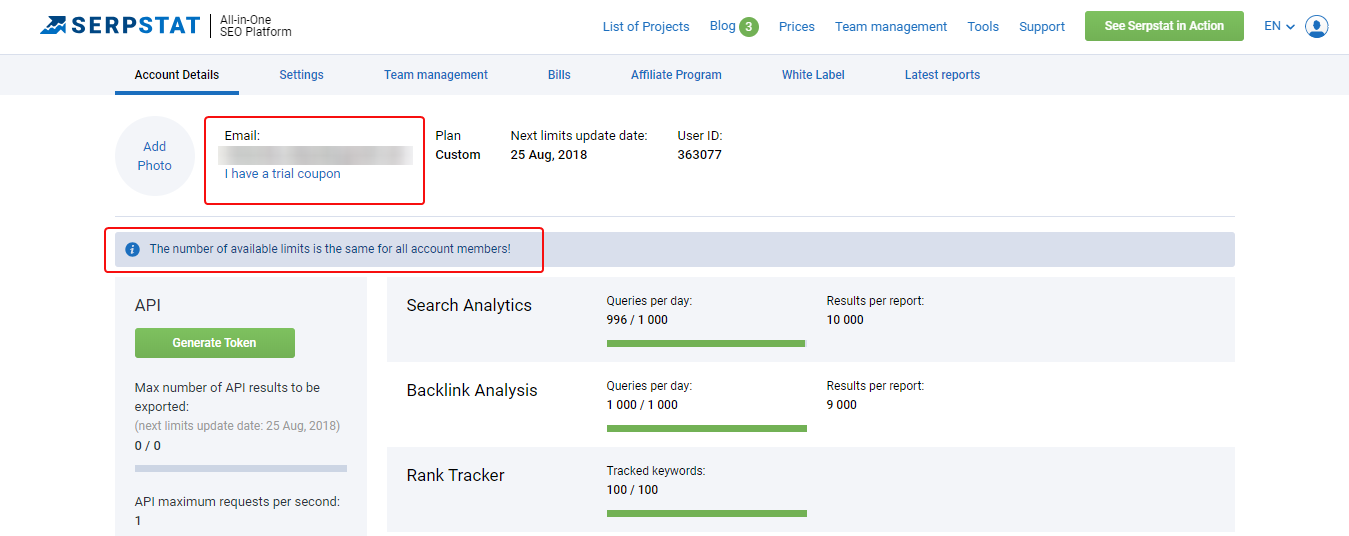Image resolution: width=1349 pixels, height=536 pixels.
Task: Click the Generate Token button
Action: pyautogui.click(x=215, y=343)
